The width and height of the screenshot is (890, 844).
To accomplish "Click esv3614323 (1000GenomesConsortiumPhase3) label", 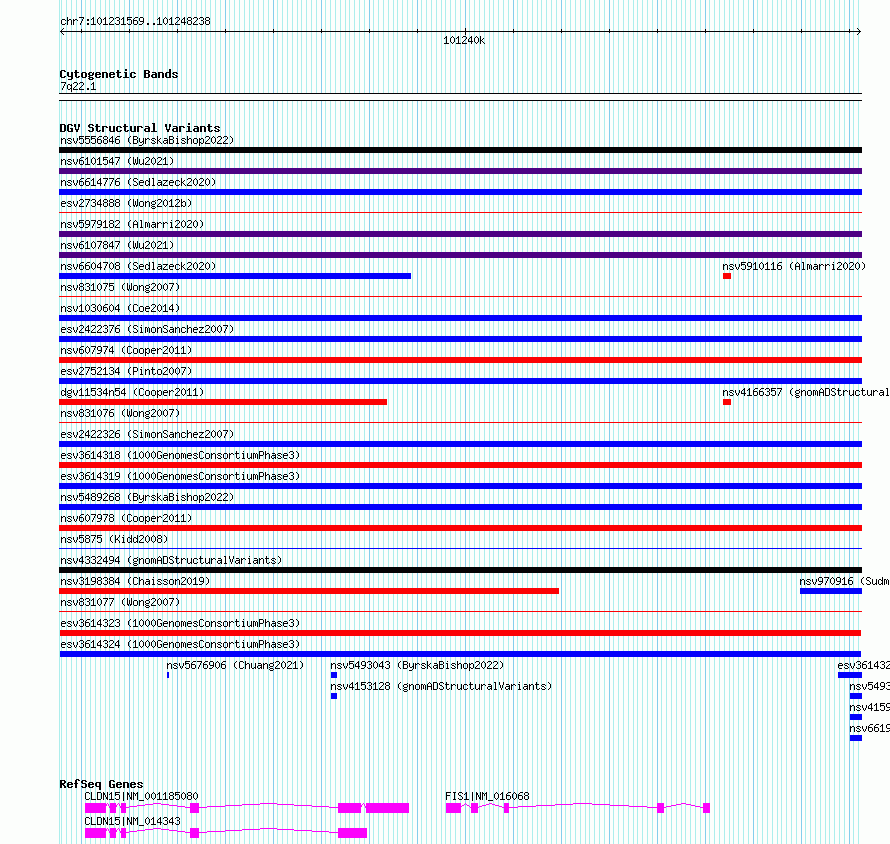I will click(180, 623).
